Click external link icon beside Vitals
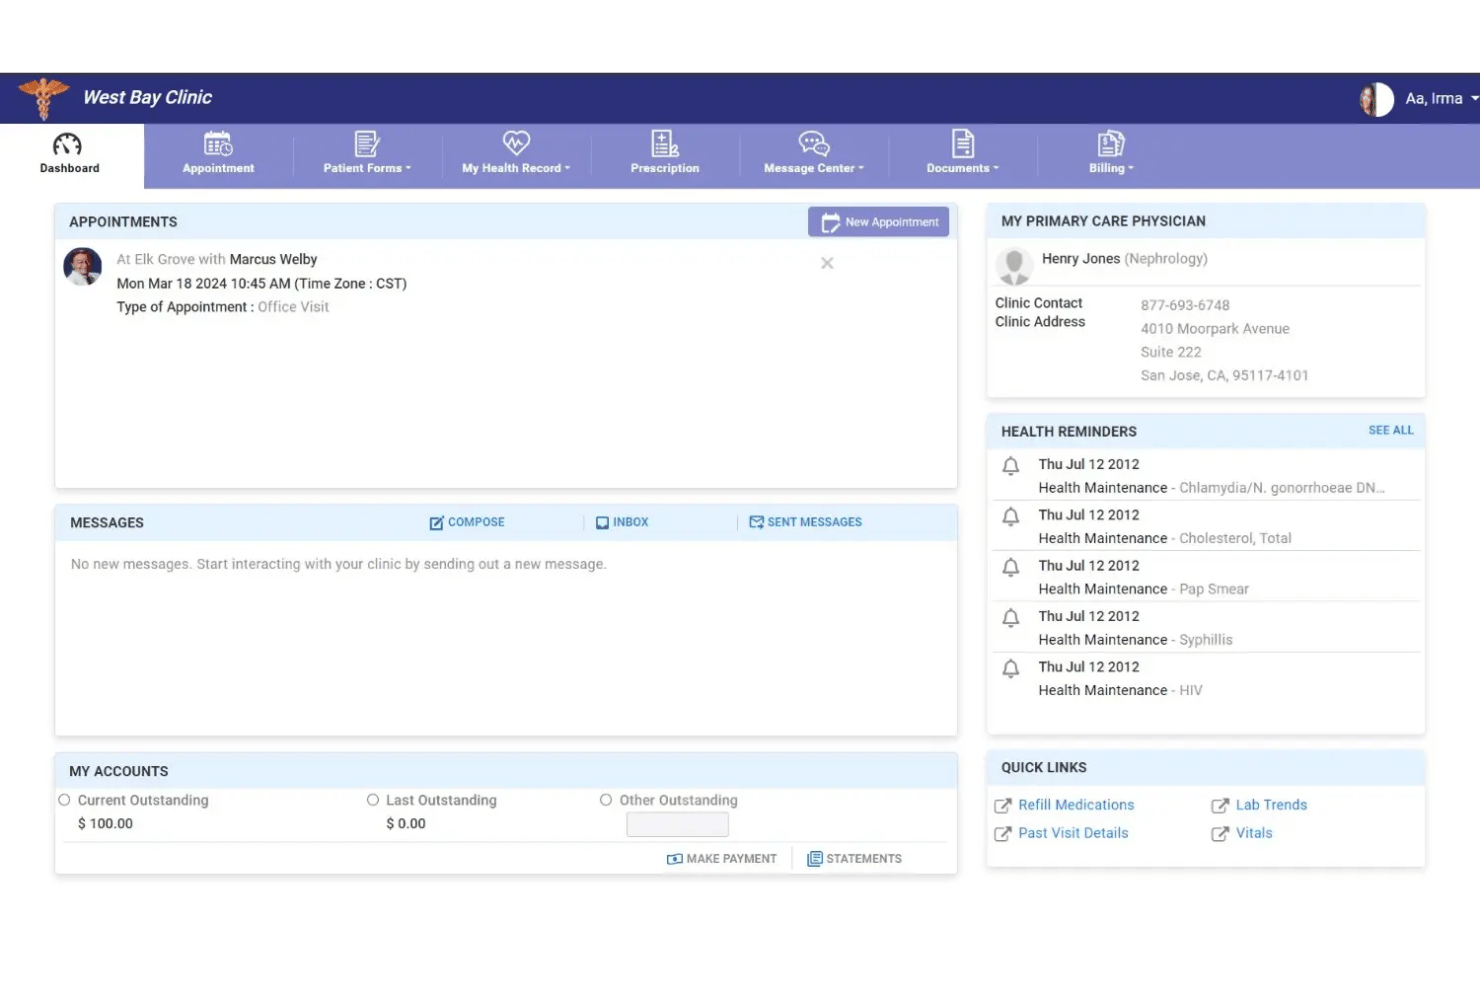The height and width of the screenshot is (987, 1480). [1220, 834]
